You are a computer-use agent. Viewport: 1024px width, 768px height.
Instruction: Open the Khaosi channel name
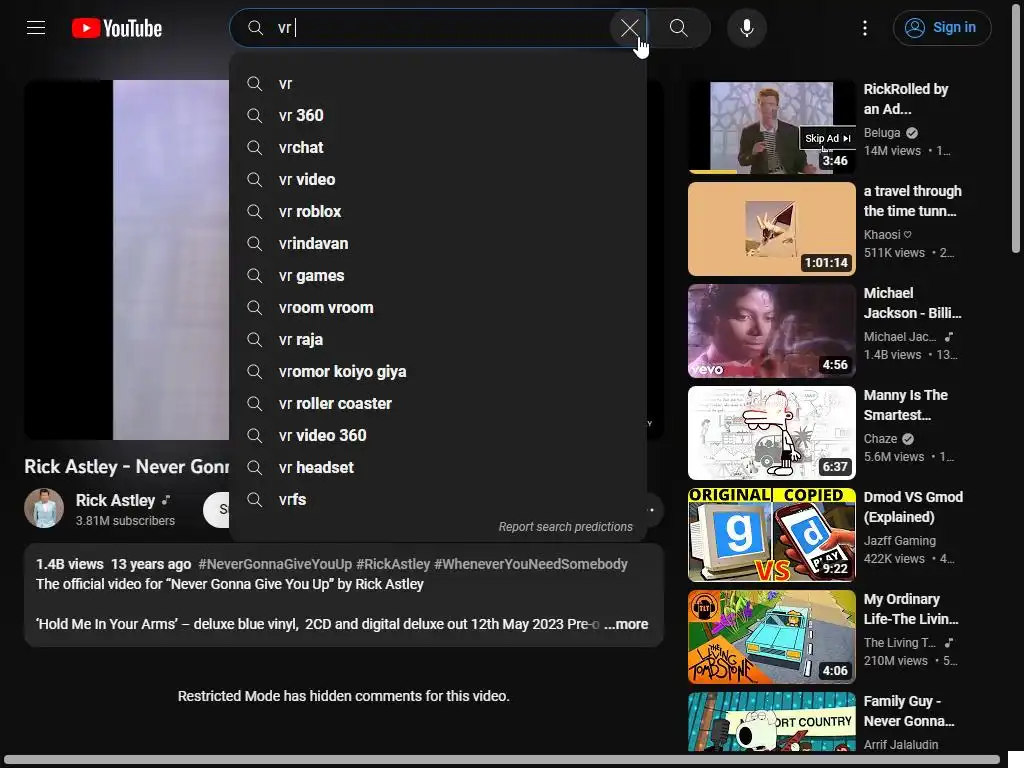tap(882, 234)
